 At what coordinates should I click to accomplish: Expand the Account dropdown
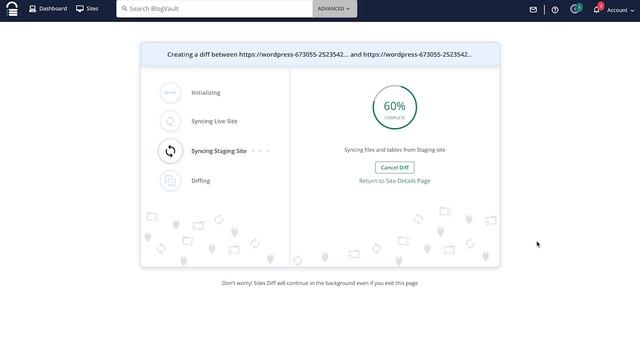coord(620,10)
